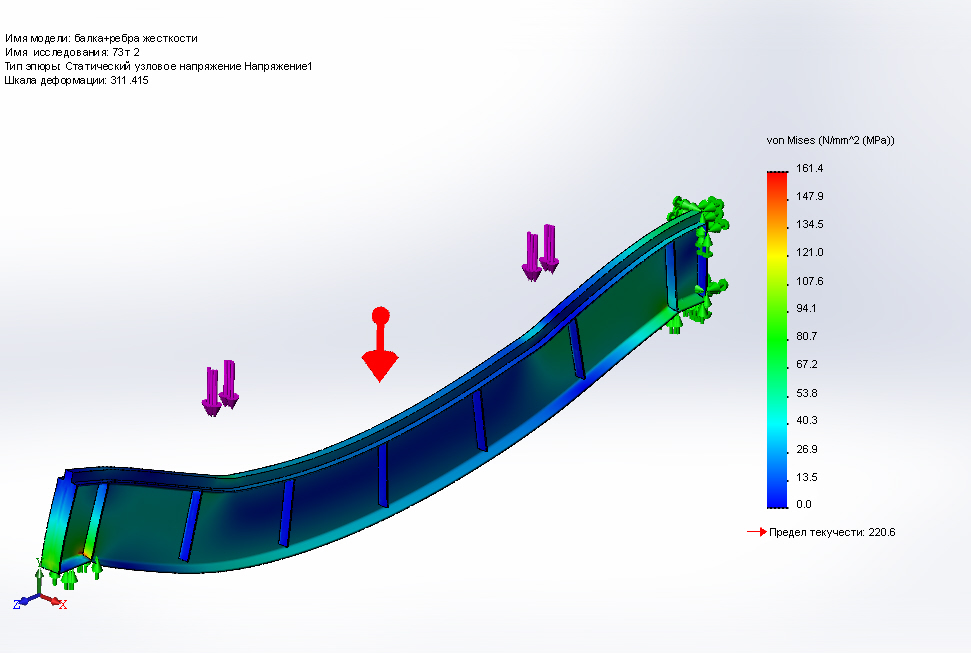Click the legend title 'von Mises (N/mm^2 (MPa))'

point(830,141)
